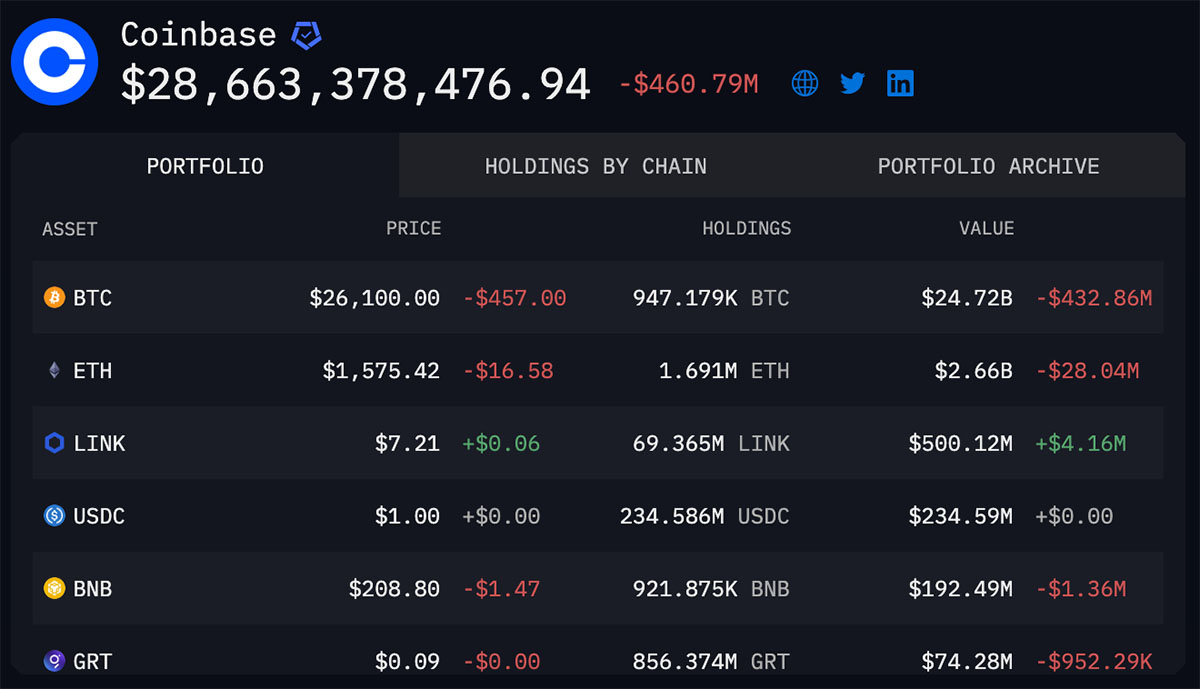Click the total value $28,663,378,476.94
Image resolution: width=1200 pixels, height=689 pixels.
click(356, 84)
